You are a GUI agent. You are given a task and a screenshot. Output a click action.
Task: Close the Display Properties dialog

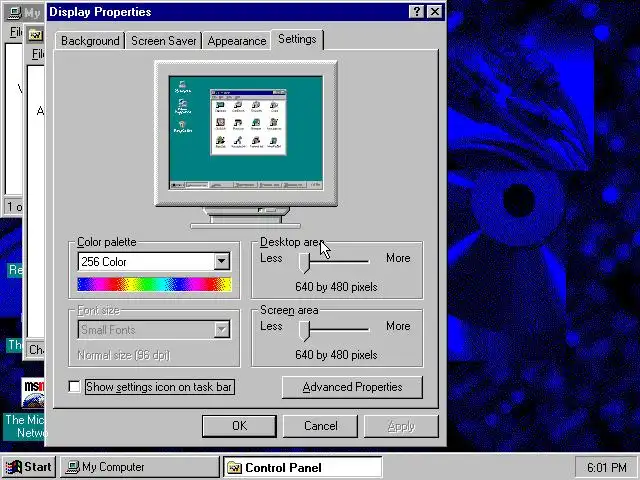(x=435, y=11)
